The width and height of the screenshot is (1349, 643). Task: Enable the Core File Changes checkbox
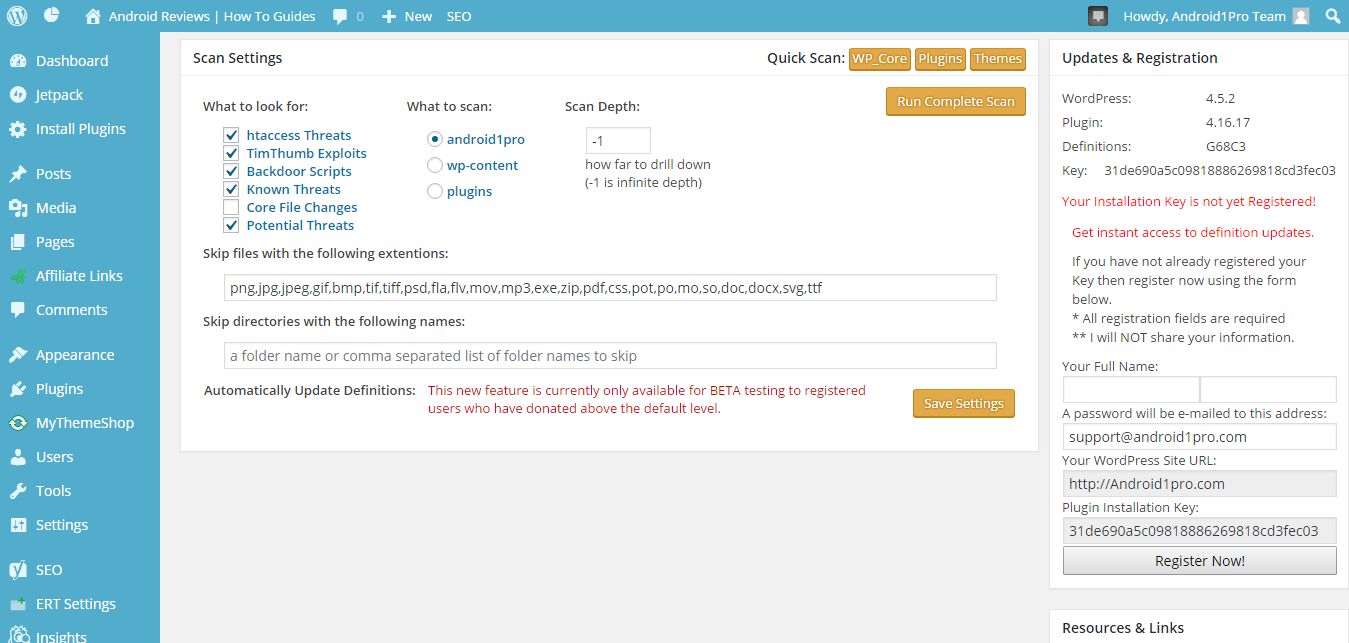[231, 207]
